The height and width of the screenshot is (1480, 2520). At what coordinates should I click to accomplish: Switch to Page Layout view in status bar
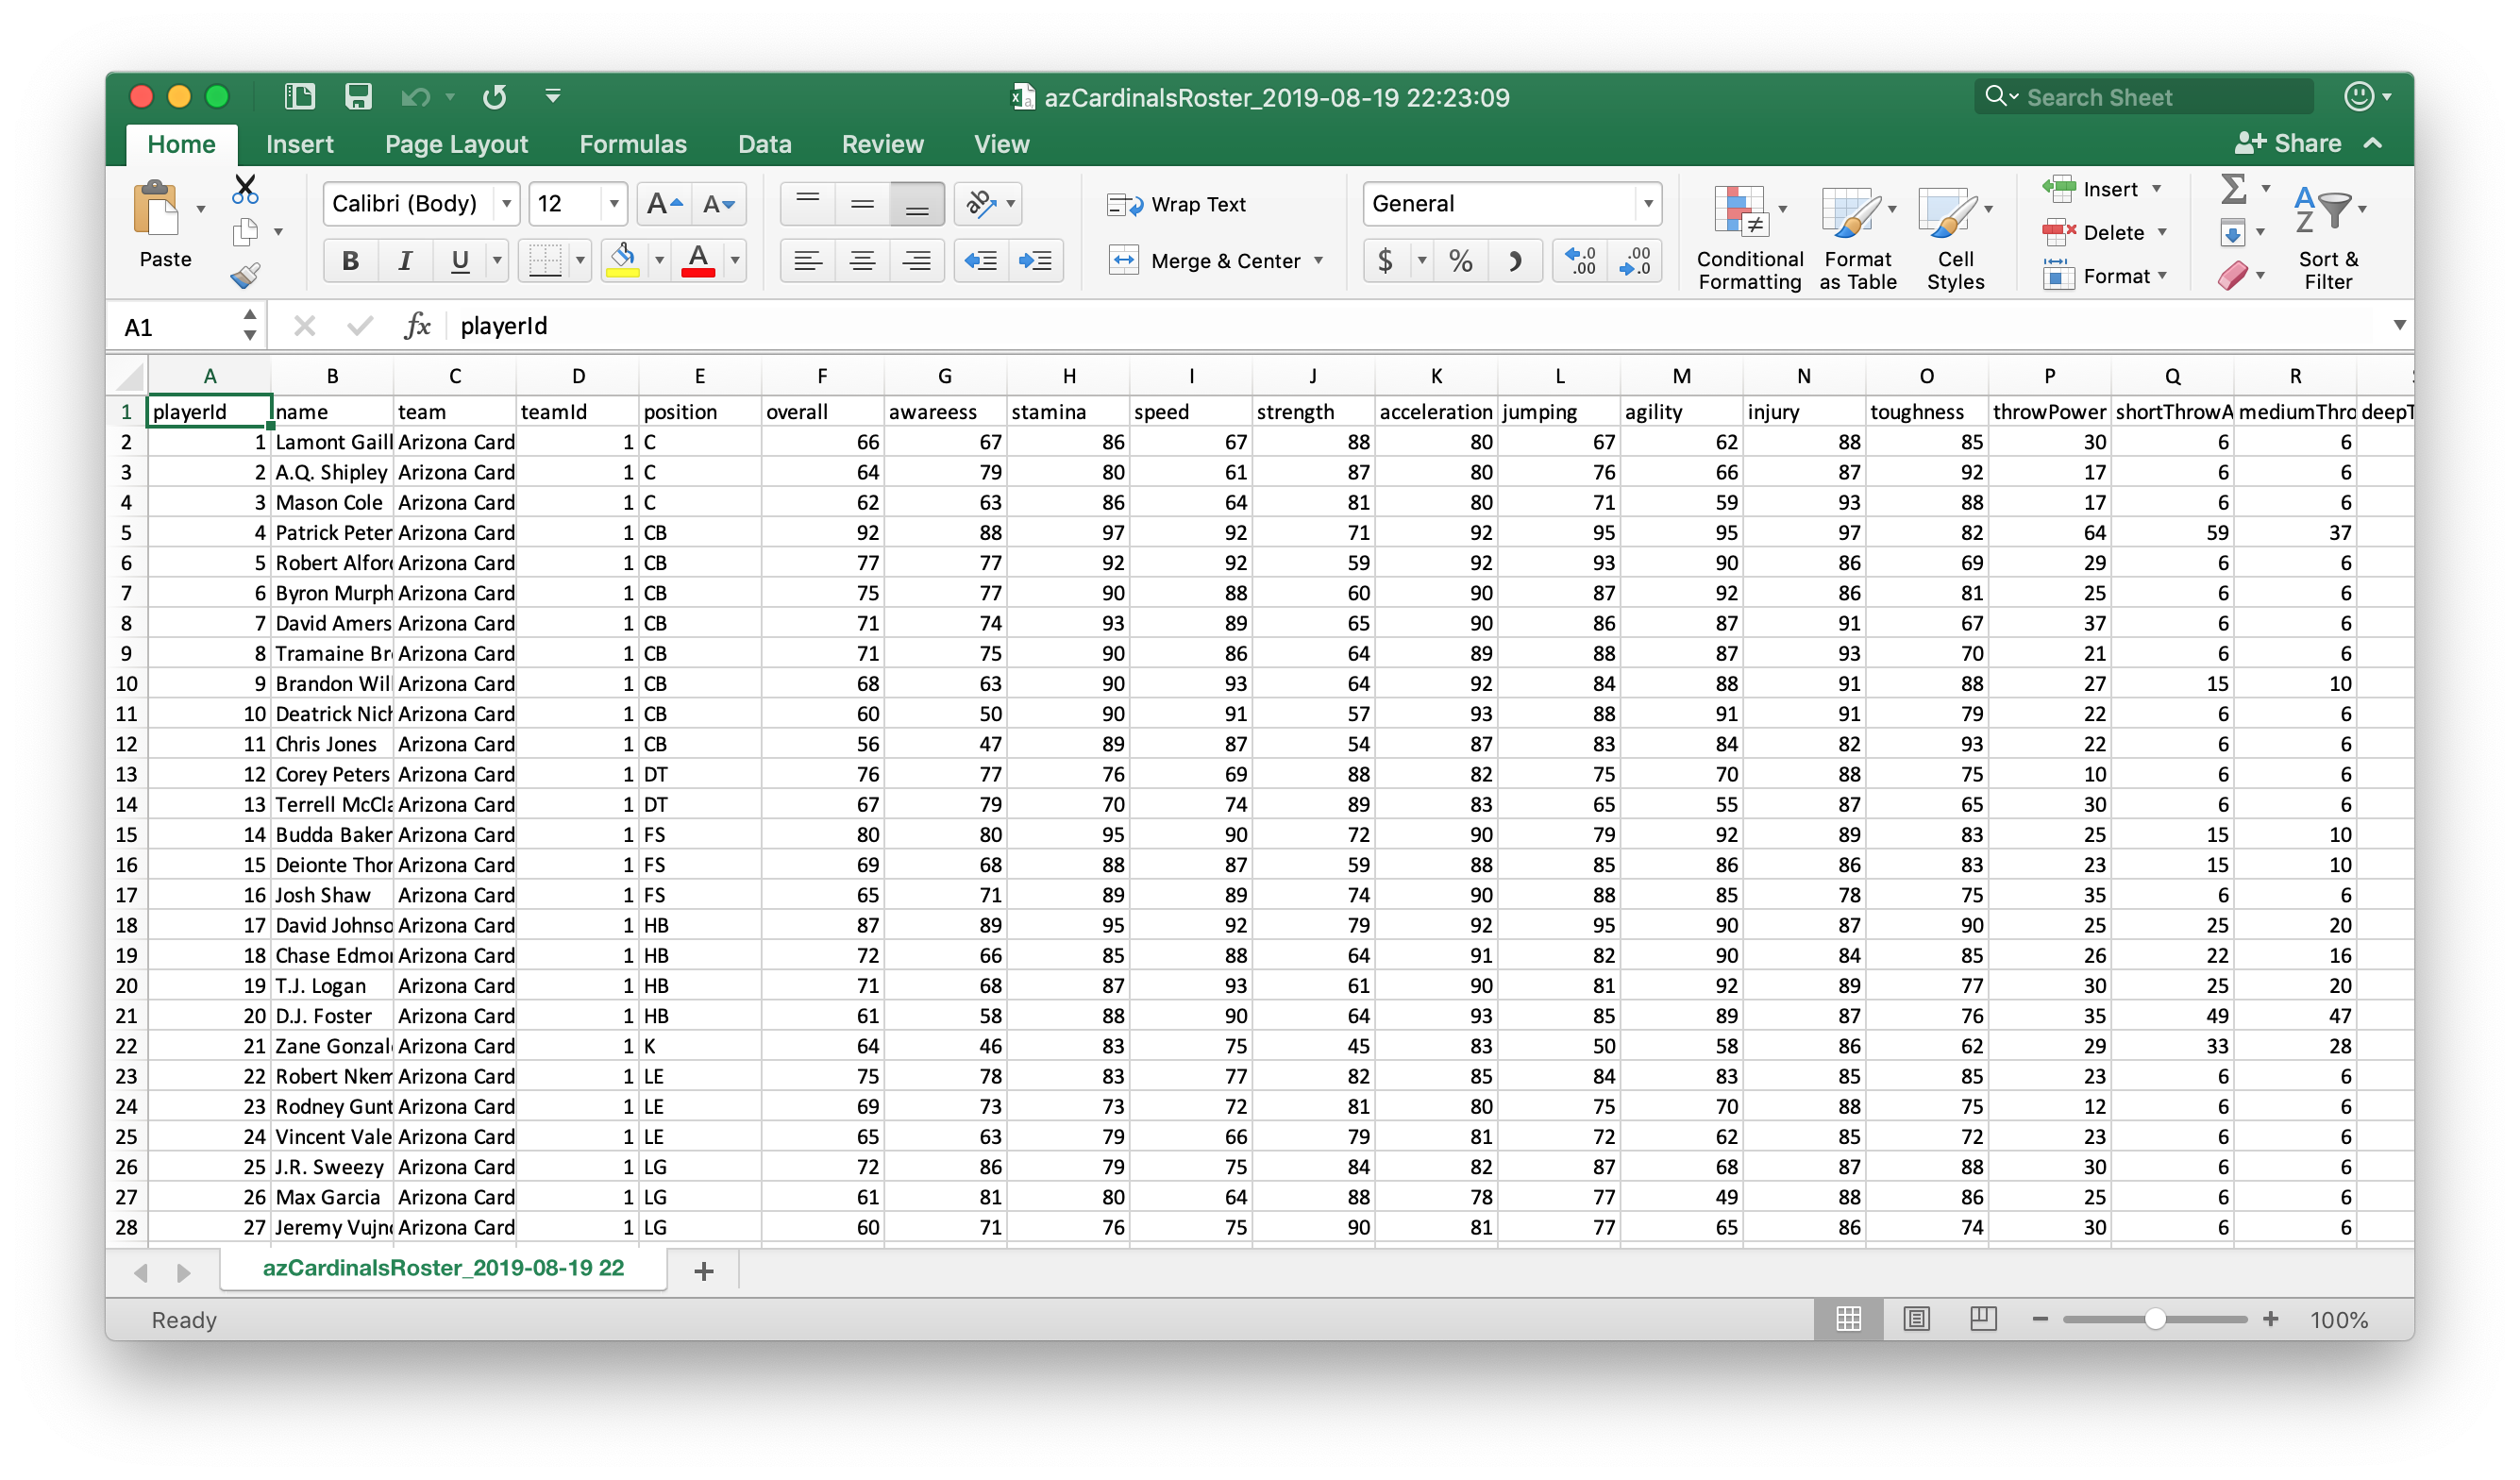1916,1319
